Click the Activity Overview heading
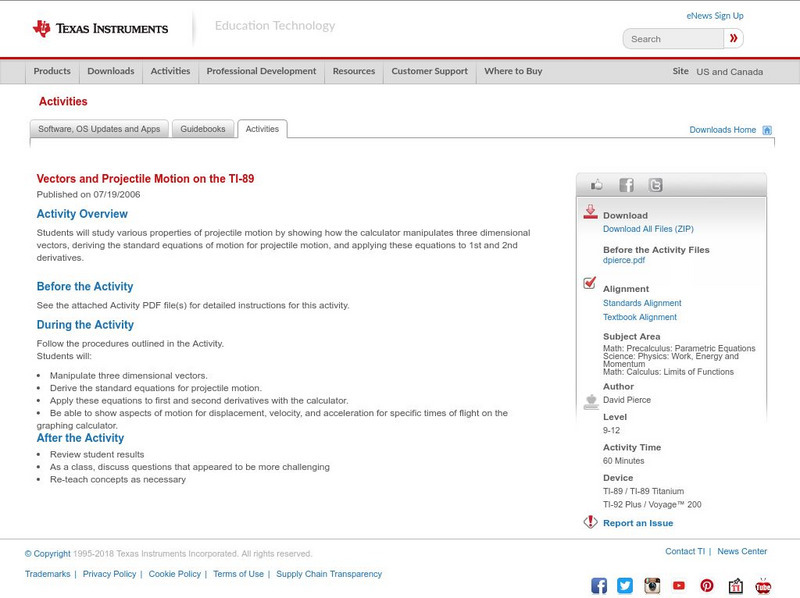Viewport: 800px width, 598px height. point(82,214)
